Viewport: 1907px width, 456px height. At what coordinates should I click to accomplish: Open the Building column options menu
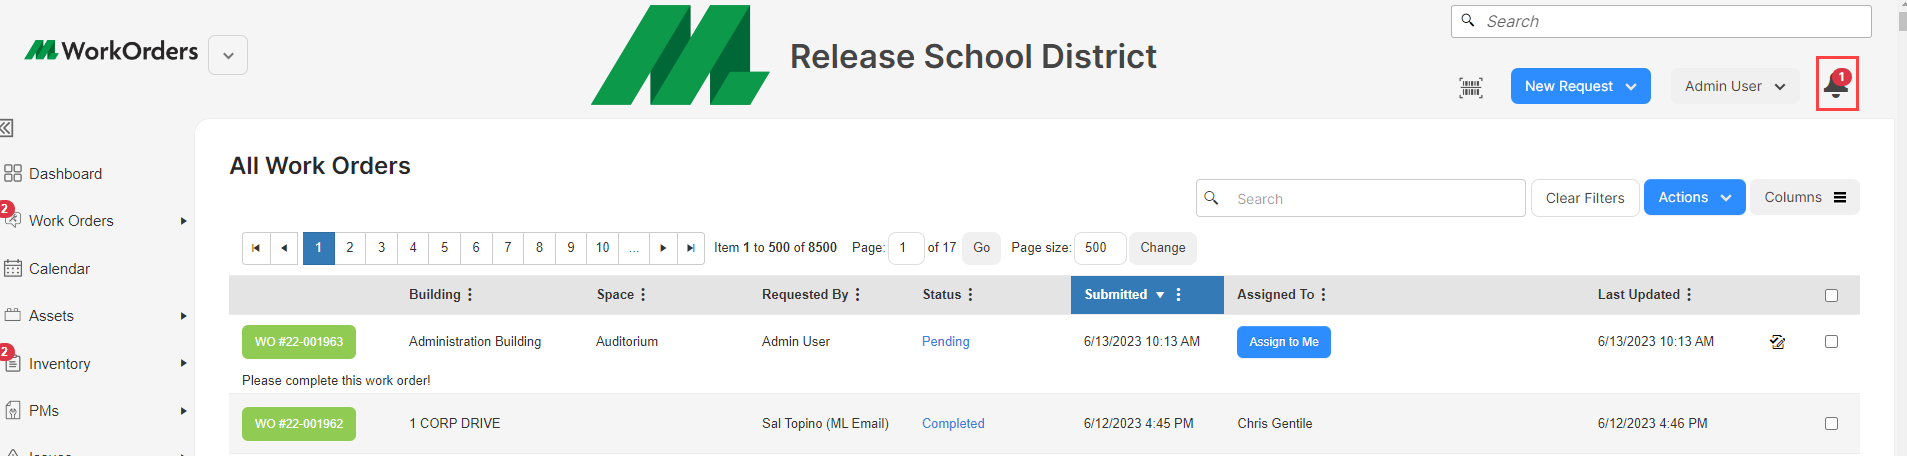coord(470,295)
